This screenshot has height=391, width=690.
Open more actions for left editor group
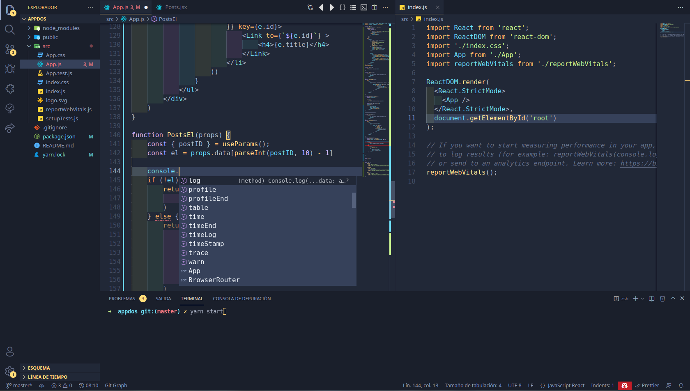[x=385, y=7]
